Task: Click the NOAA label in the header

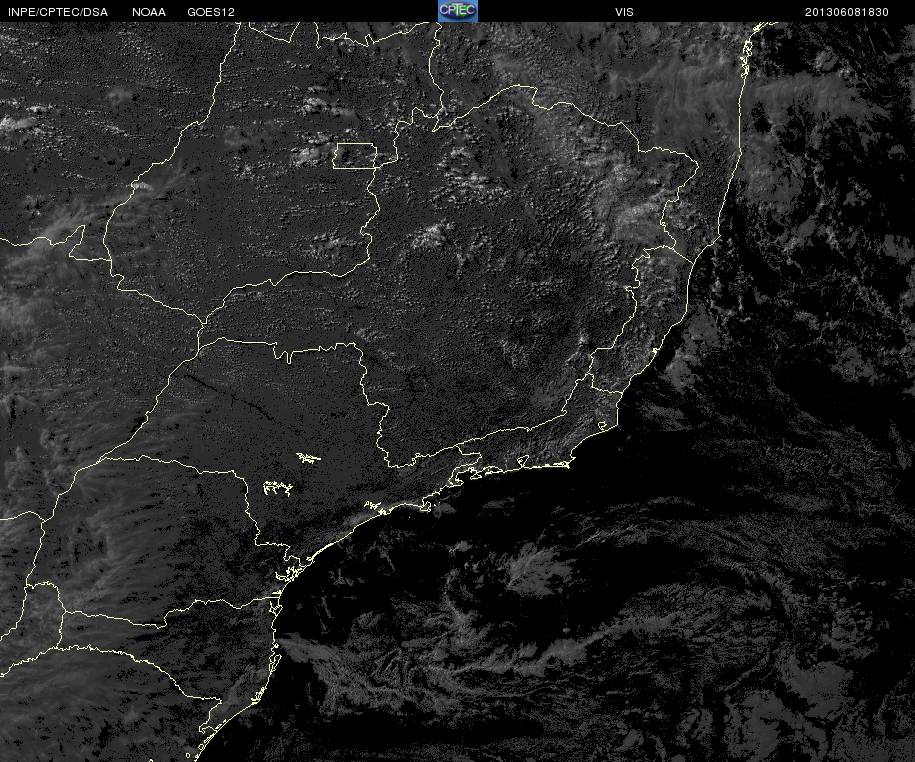Action: pyautogui.click(x=149, y=12)
